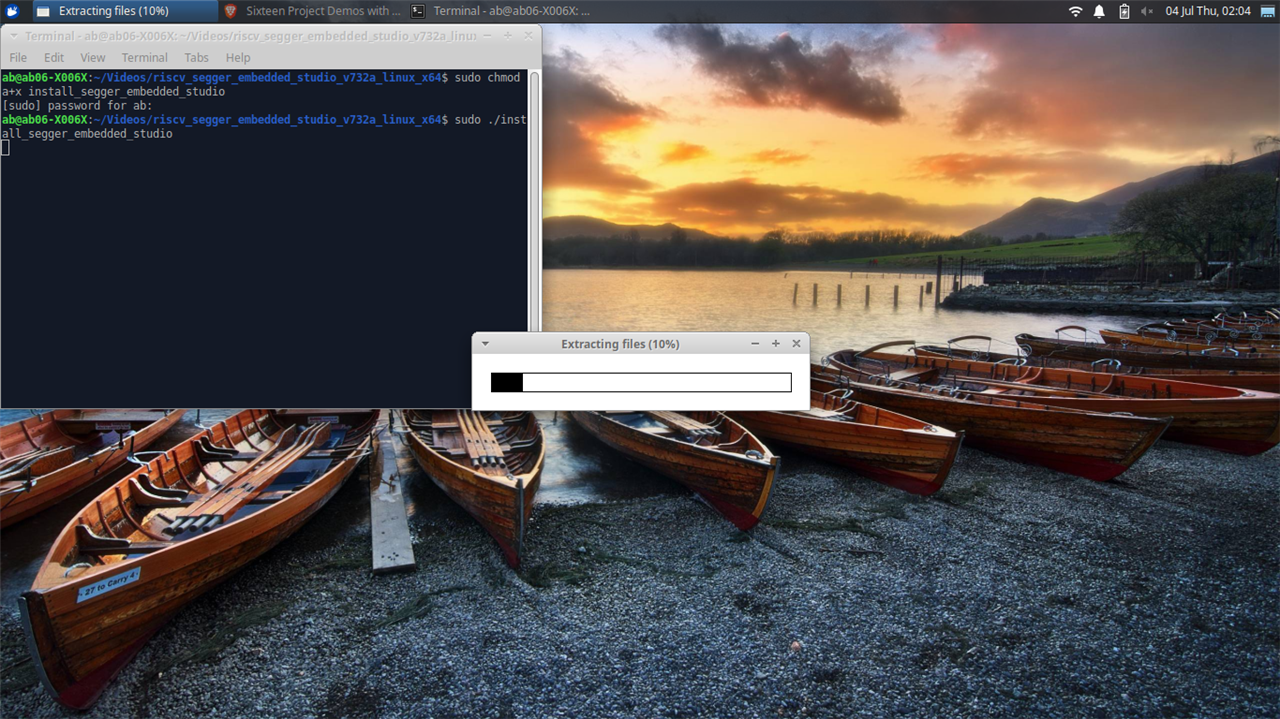The width and height of the screenshot is (1280, 719).
Task: Open the date and time clock
Action: tap(1208, 11)
